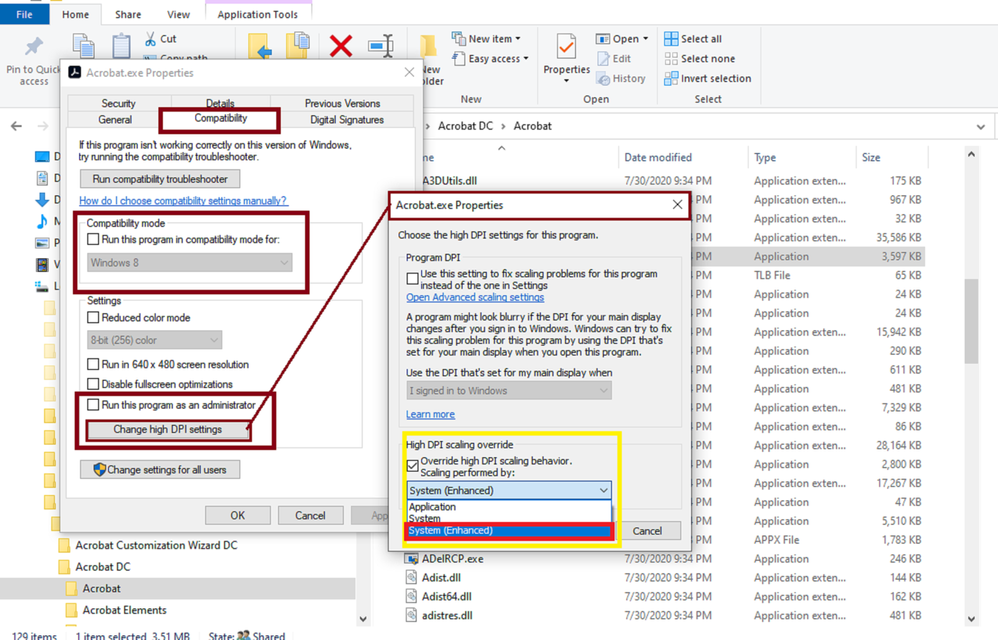
Task: Expand the Properties ribbon dropdown arrow
Action: click(566, 81)
